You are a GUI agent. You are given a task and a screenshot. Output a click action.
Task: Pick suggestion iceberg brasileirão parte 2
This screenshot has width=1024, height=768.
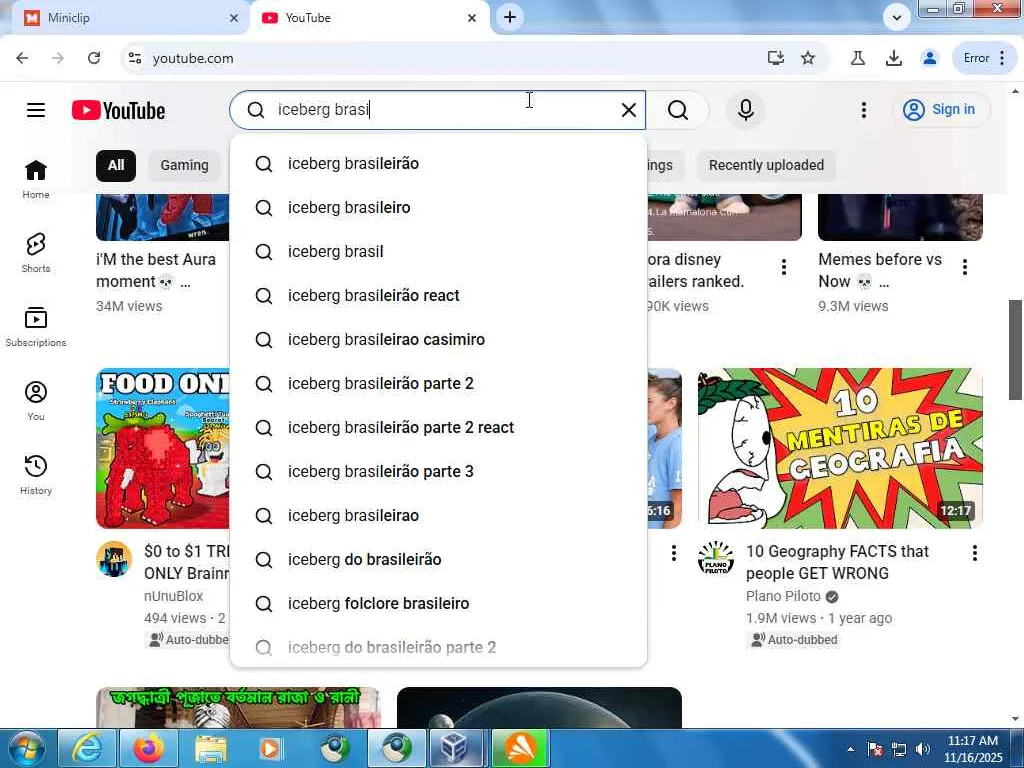click(438, 383)
